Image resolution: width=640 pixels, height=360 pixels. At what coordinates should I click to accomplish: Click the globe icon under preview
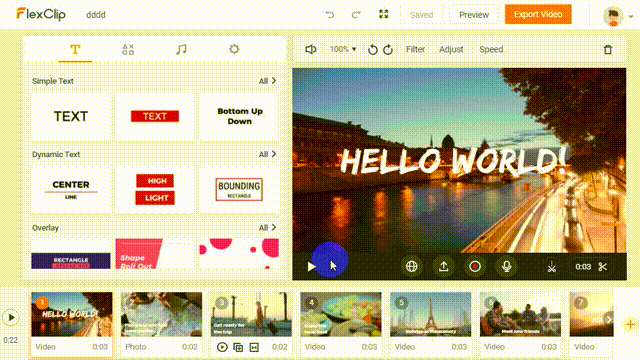pyautogui.click(x=411, y=267)
